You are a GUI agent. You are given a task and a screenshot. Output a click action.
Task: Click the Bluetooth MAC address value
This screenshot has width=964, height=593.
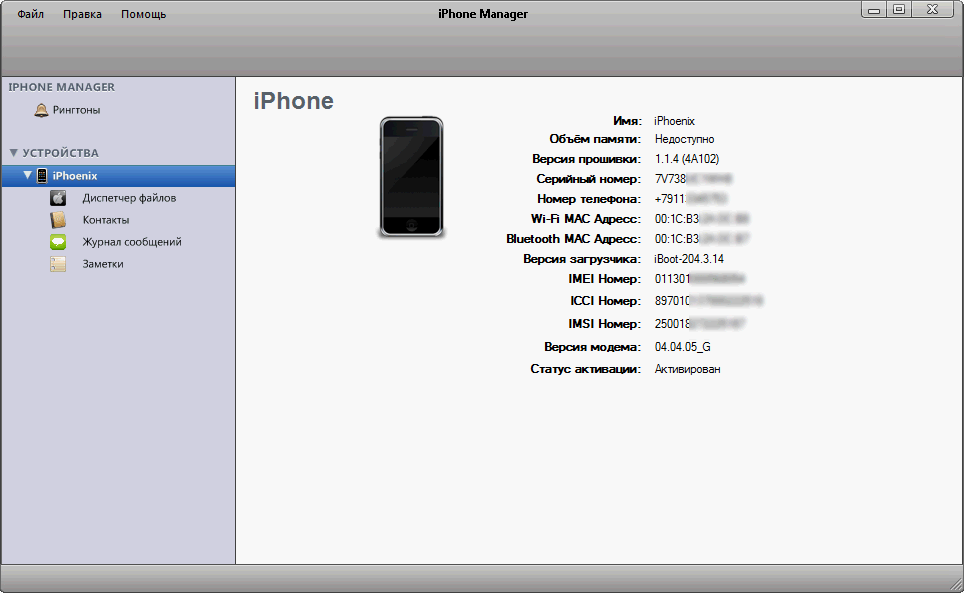coord(701,239)
